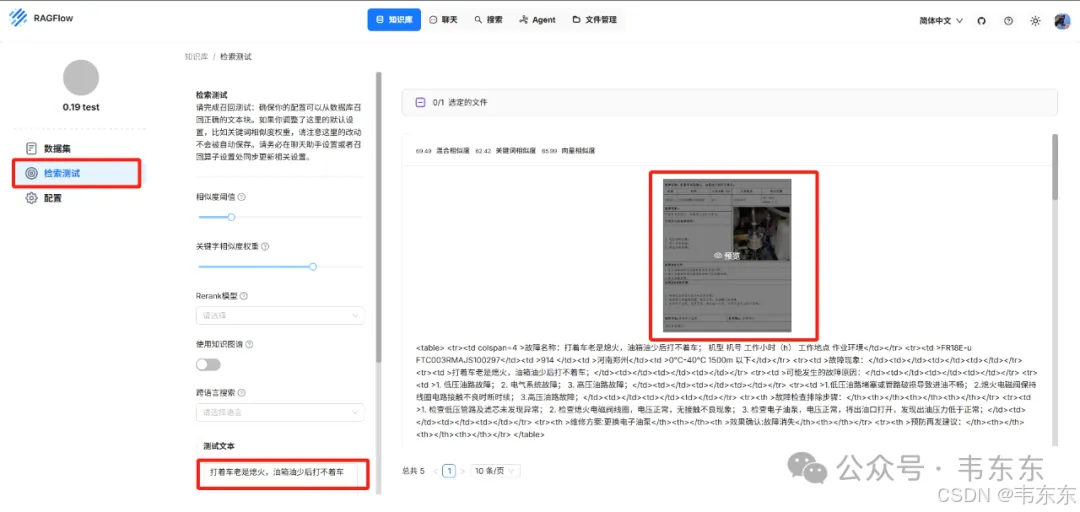Click the 总共 5 results count text
This screenshot has height=512, width=1080.
tap(413, 471)
